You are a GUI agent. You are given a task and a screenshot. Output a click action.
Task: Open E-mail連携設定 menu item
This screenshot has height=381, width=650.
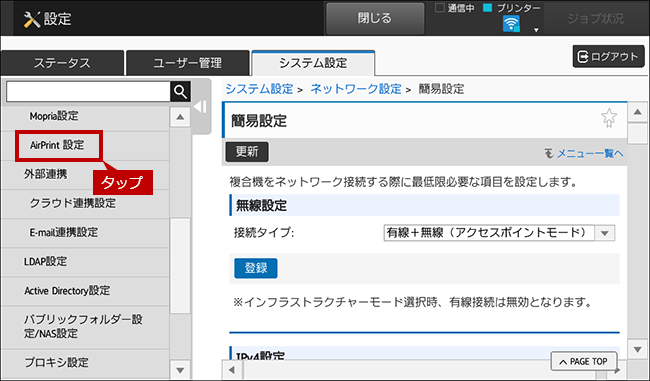coord(85,233)
